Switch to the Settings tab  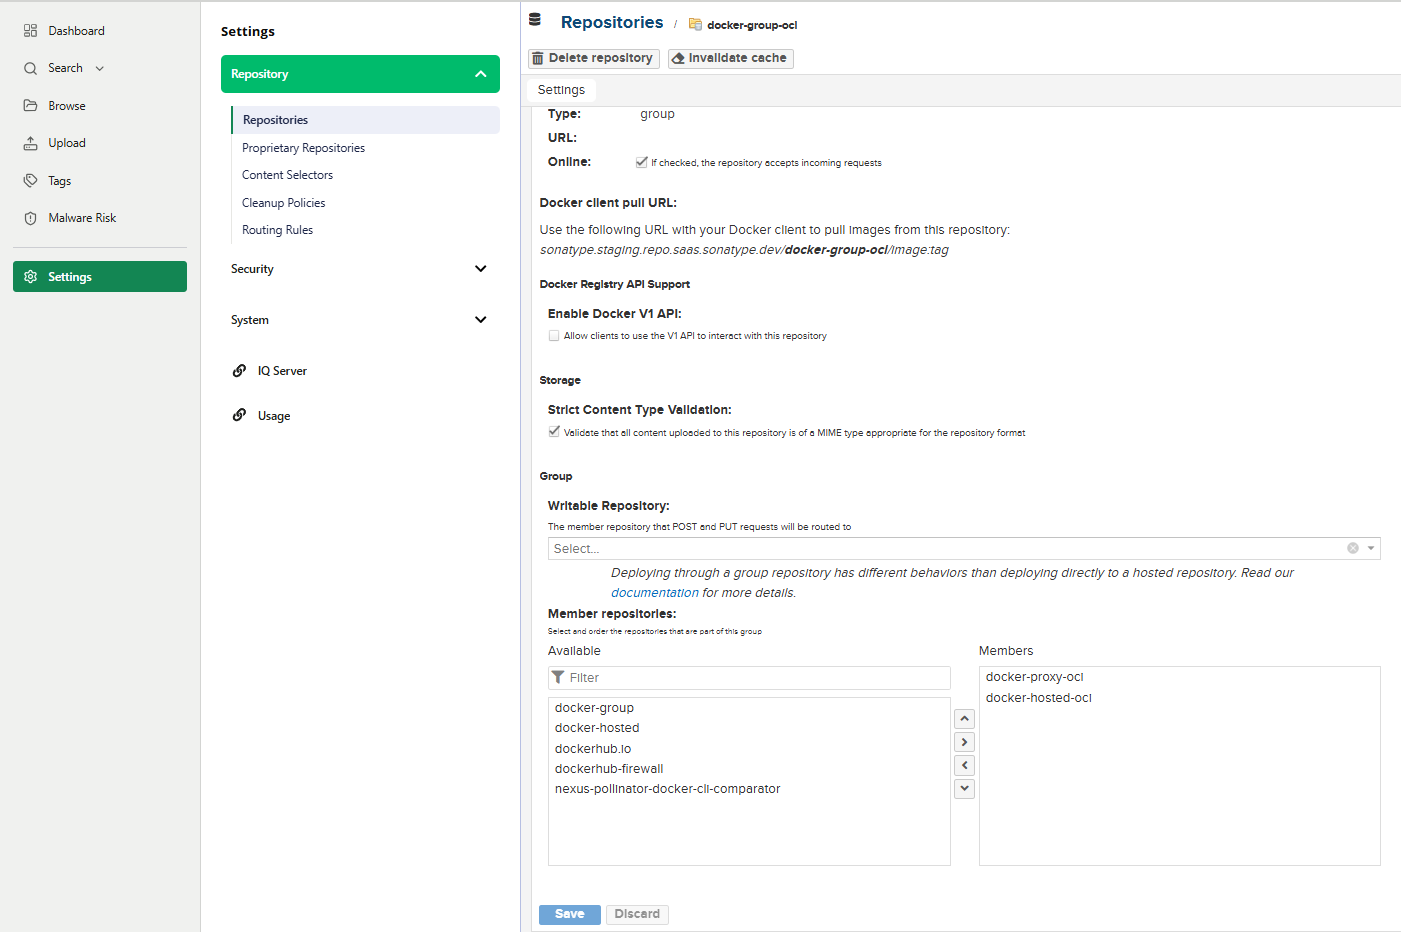(561, 90)
